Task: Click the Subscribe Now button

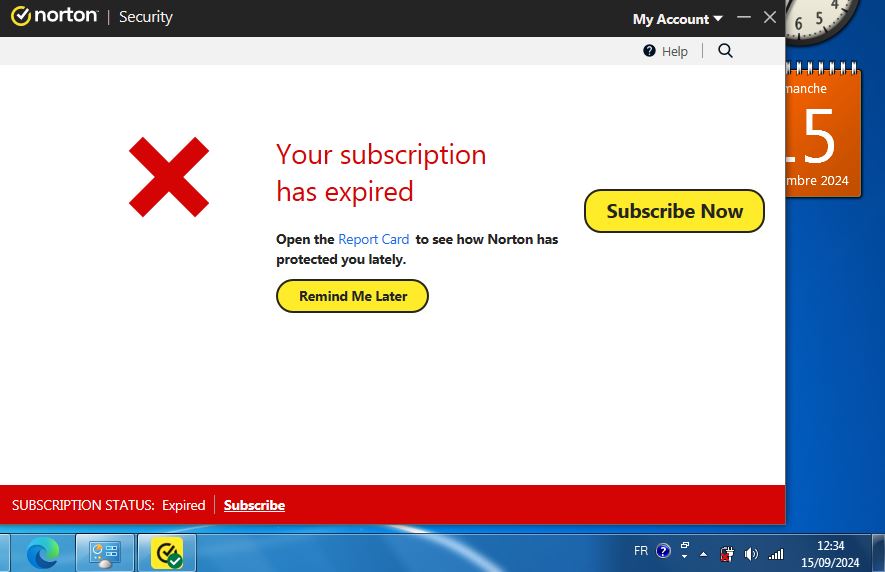Action: click(x=674, y=211)
